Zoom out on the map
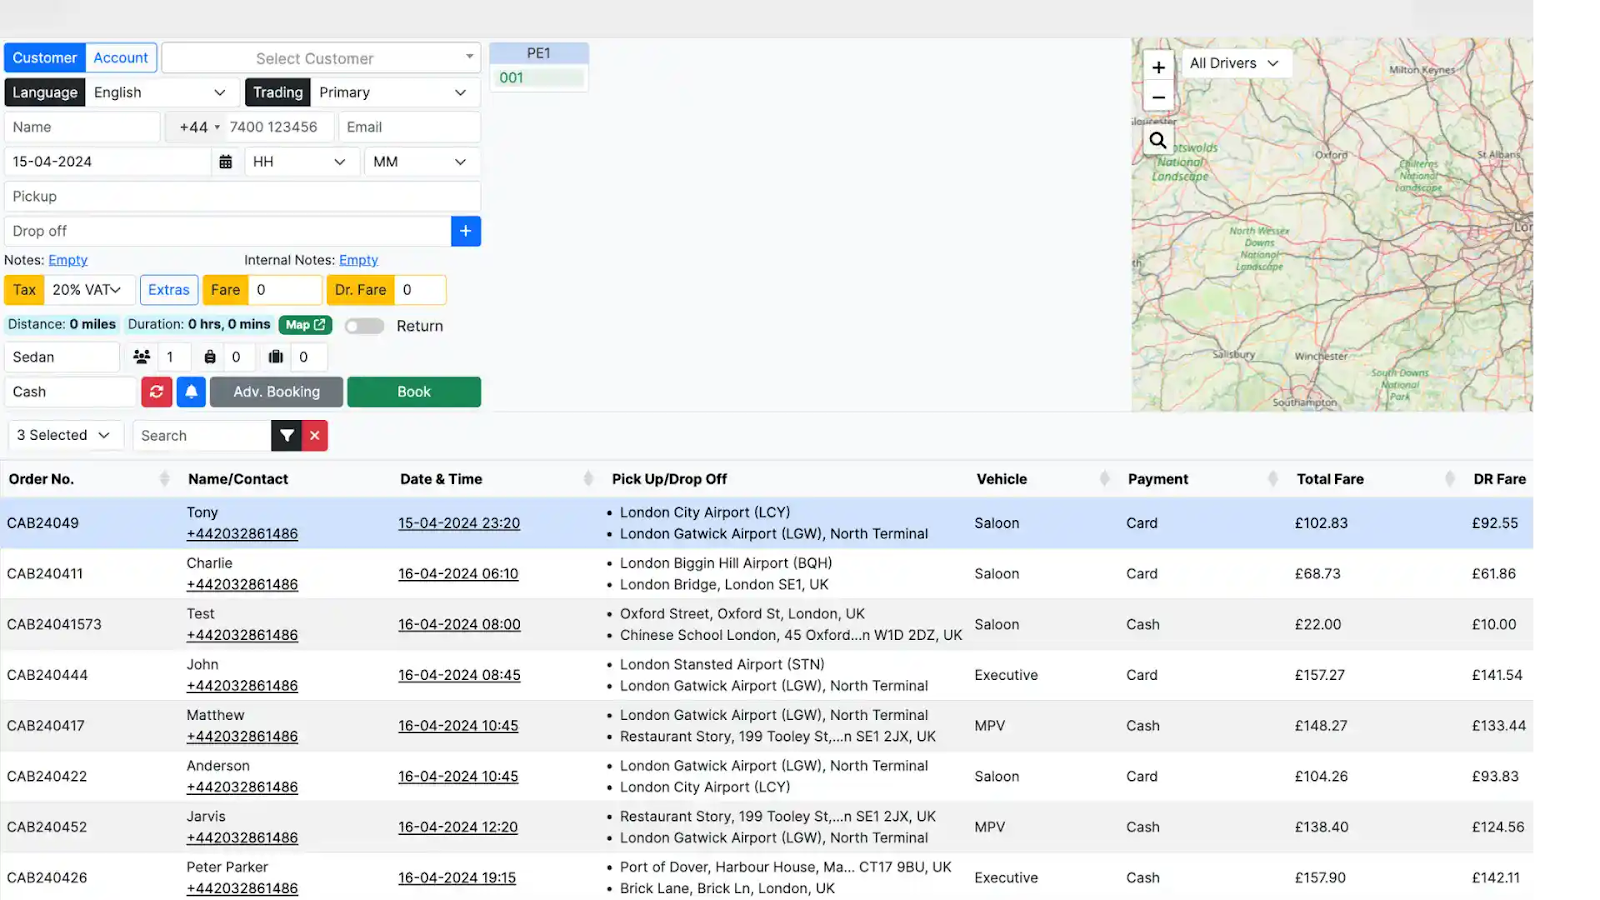Screen dimensions: 1600x900 point(1158,97)
